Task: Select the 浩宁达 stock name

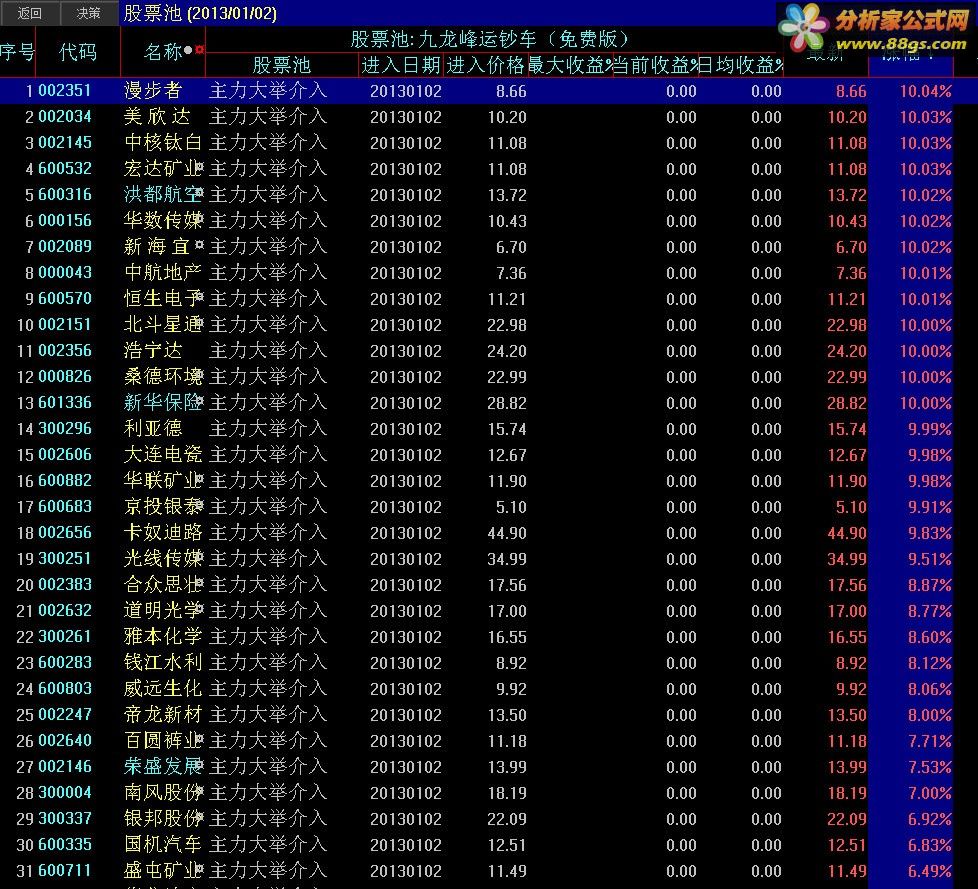Action: point(153,351)
